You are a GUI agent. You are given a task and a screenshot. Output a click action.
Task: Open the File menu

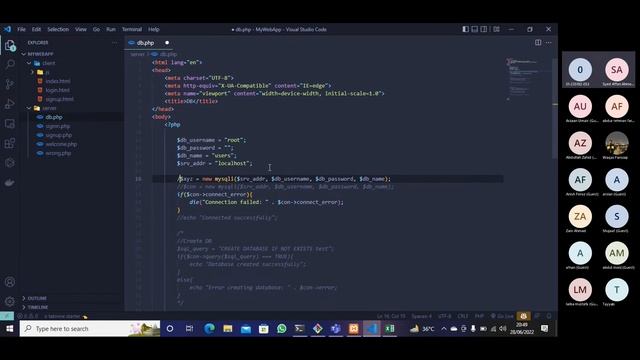(22, 29)
